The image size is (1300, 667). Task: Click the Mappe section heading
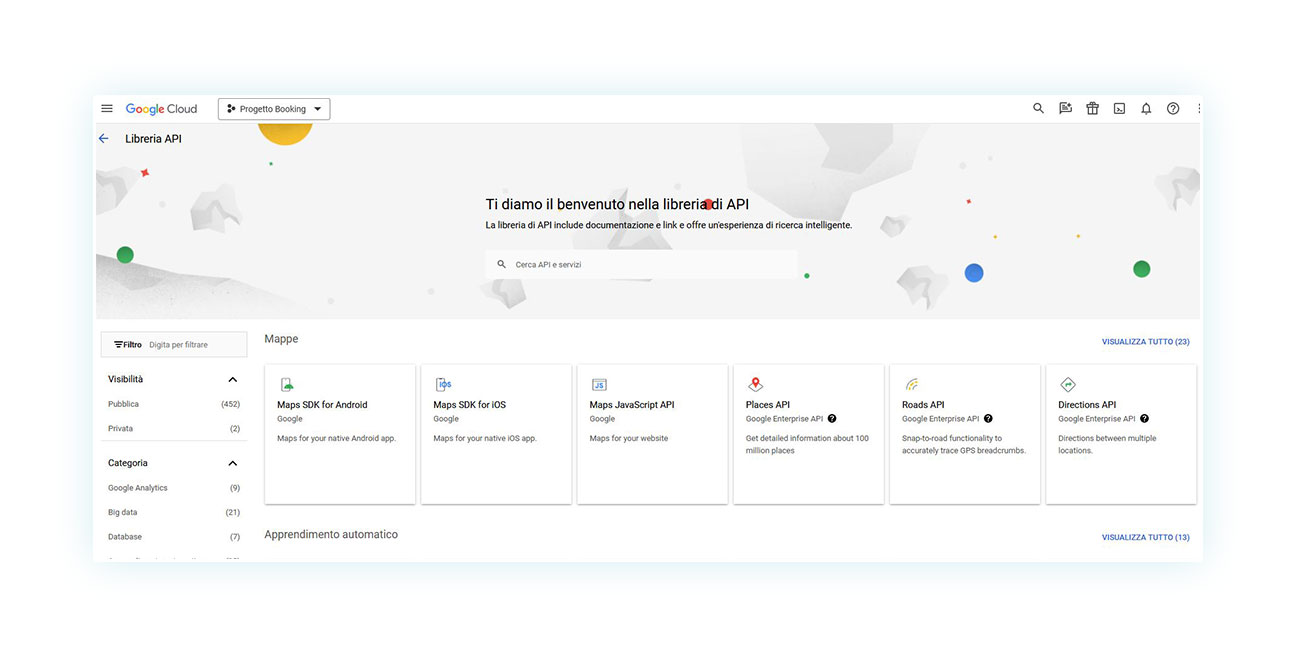(281, 339)
